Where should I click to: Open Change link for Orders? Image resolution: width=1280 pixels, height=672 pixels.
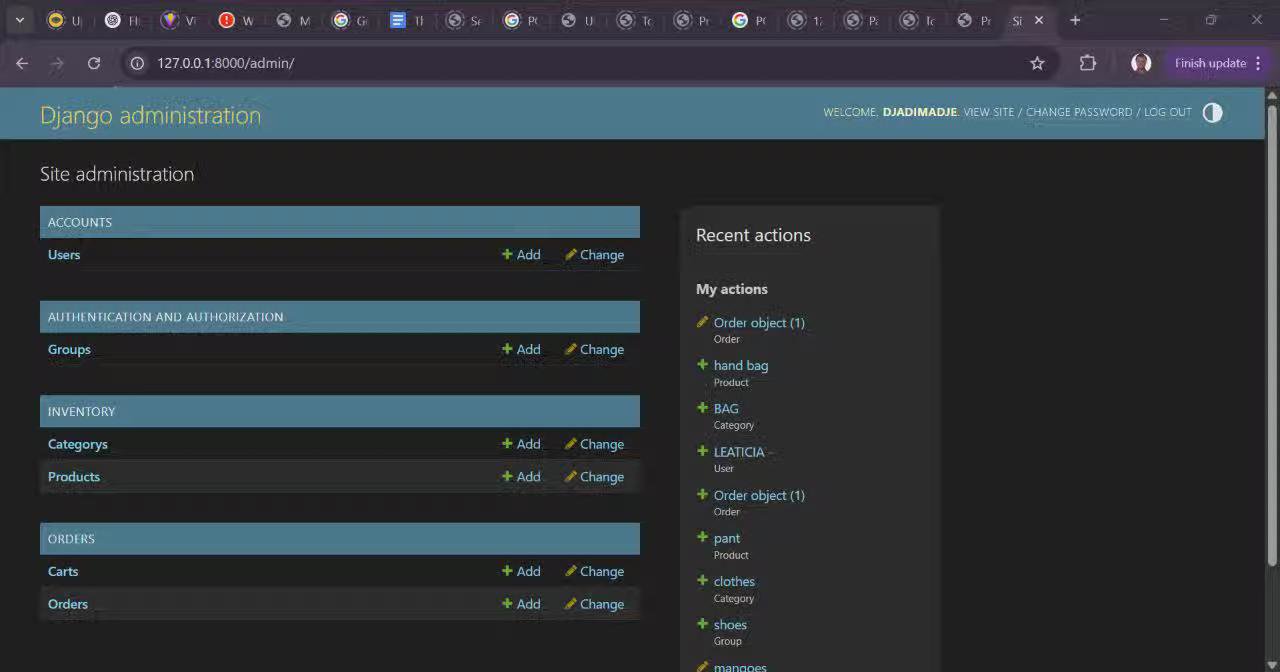click(594, 604)
